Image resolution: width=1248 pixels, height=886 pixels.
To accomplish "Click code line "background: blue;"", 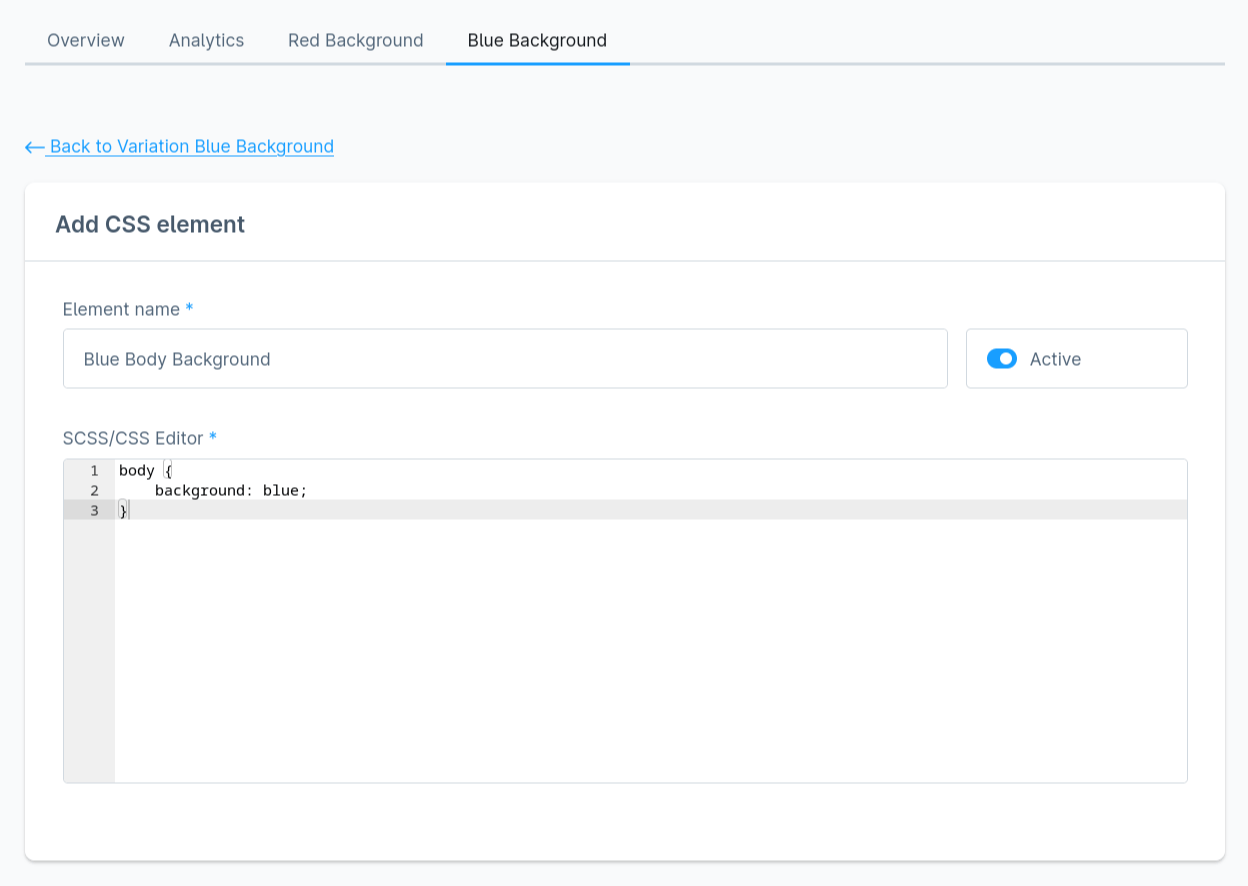I will tap(231, 490).
